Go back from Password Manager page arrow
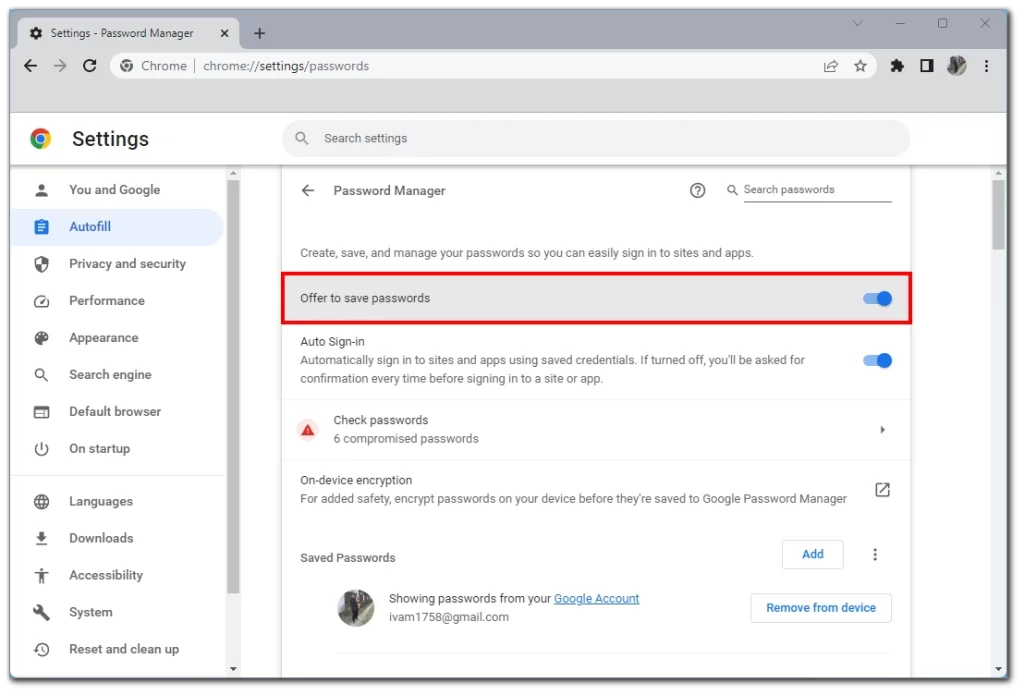The width and height of the screenshot is (1024, 695). 308,191
